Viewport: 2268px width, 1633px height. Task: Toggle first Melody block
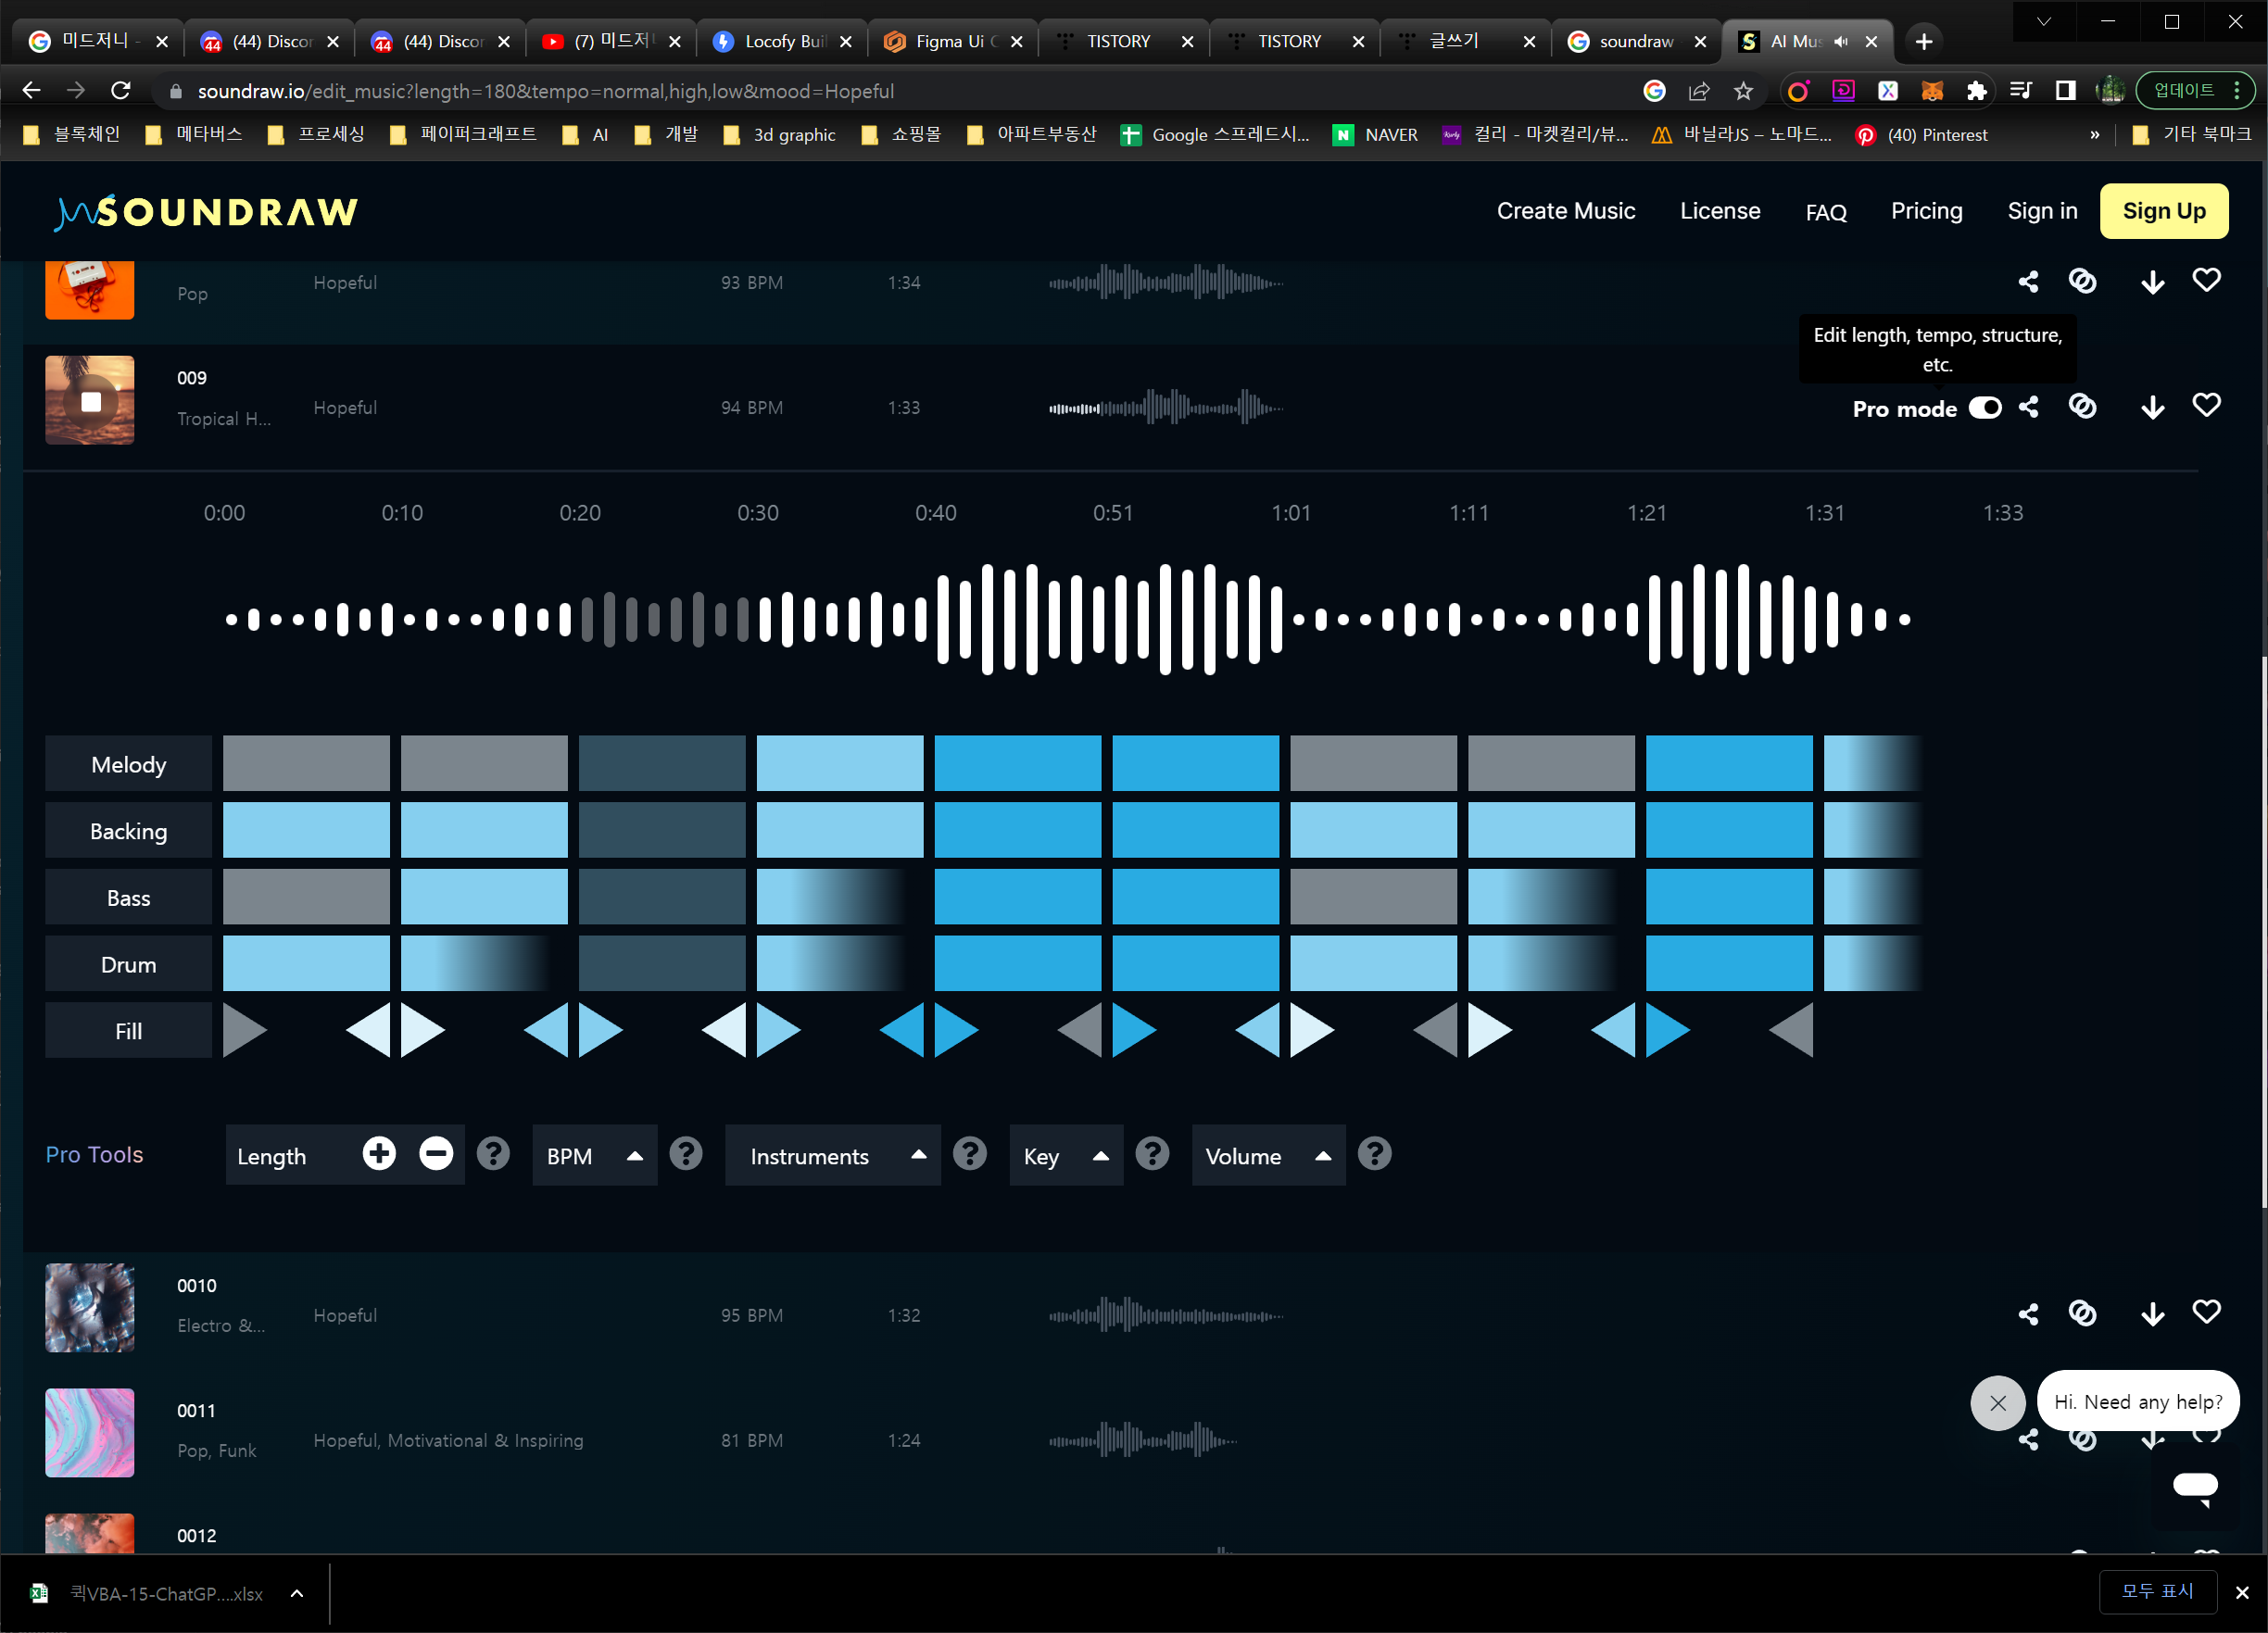pos(306,764)
